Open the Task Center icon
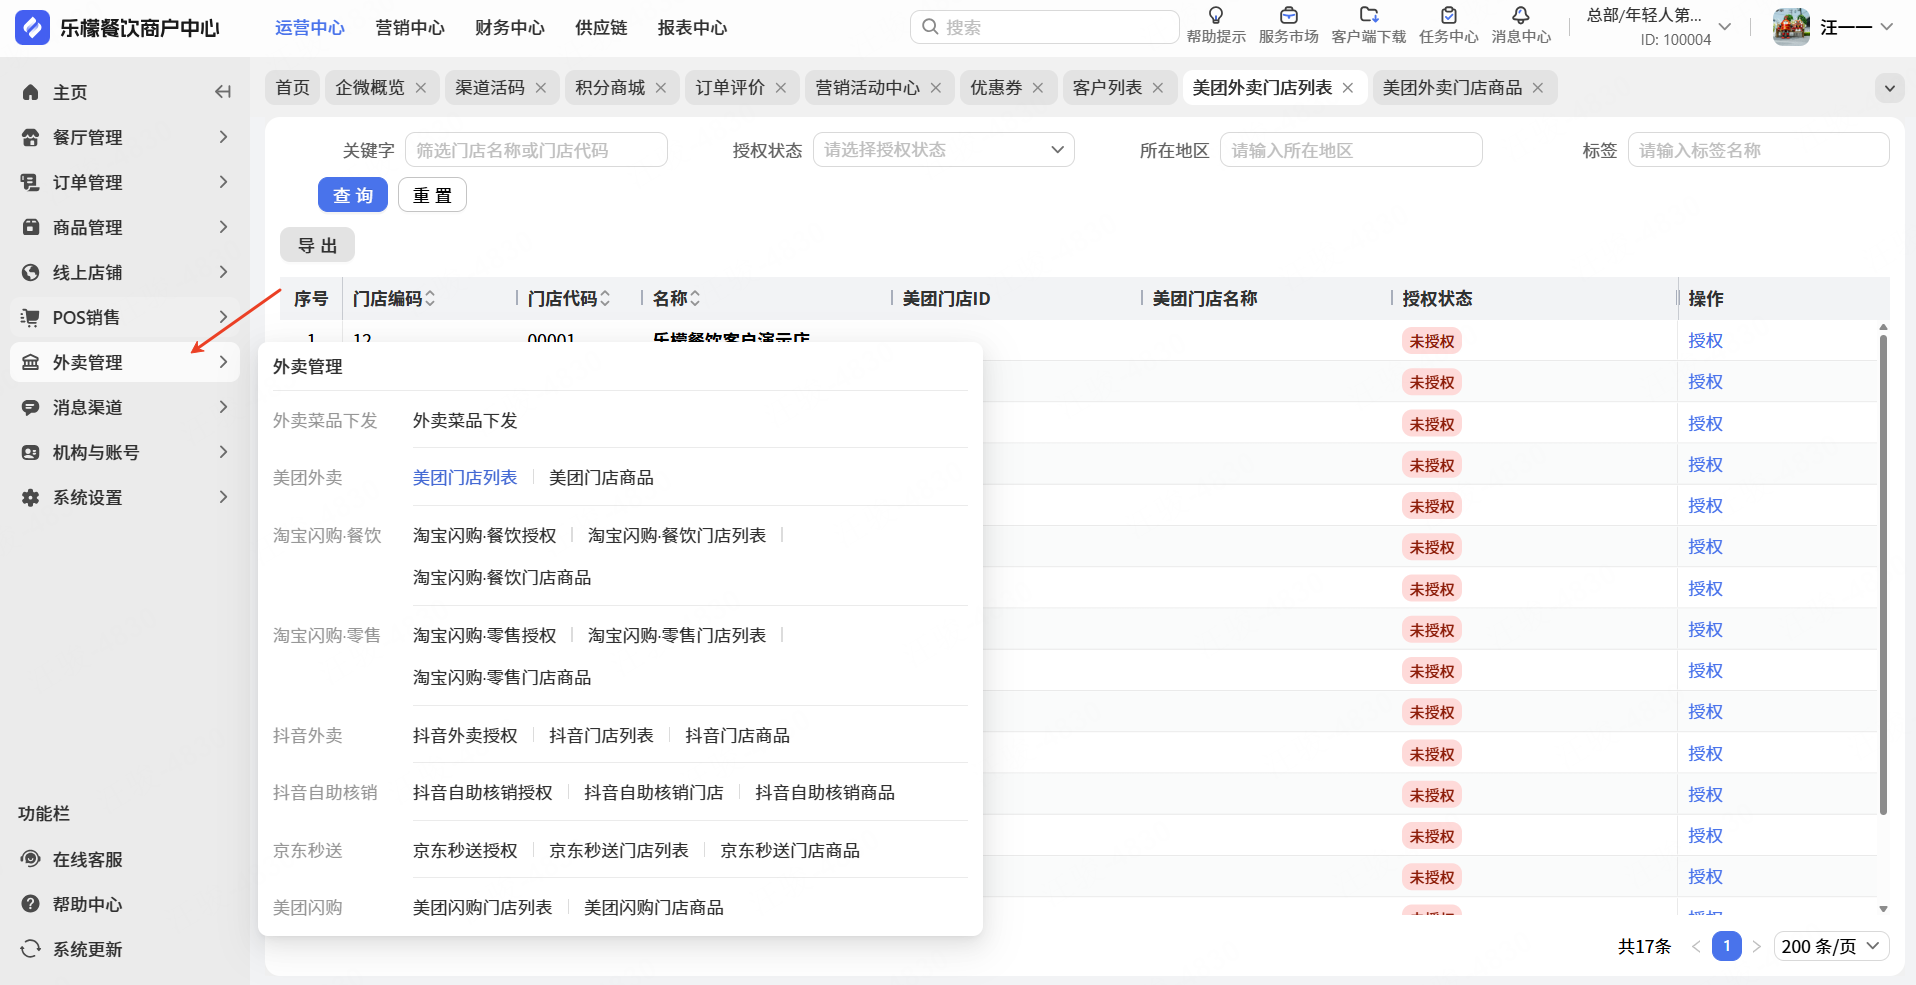 [x=1448, y=16]
